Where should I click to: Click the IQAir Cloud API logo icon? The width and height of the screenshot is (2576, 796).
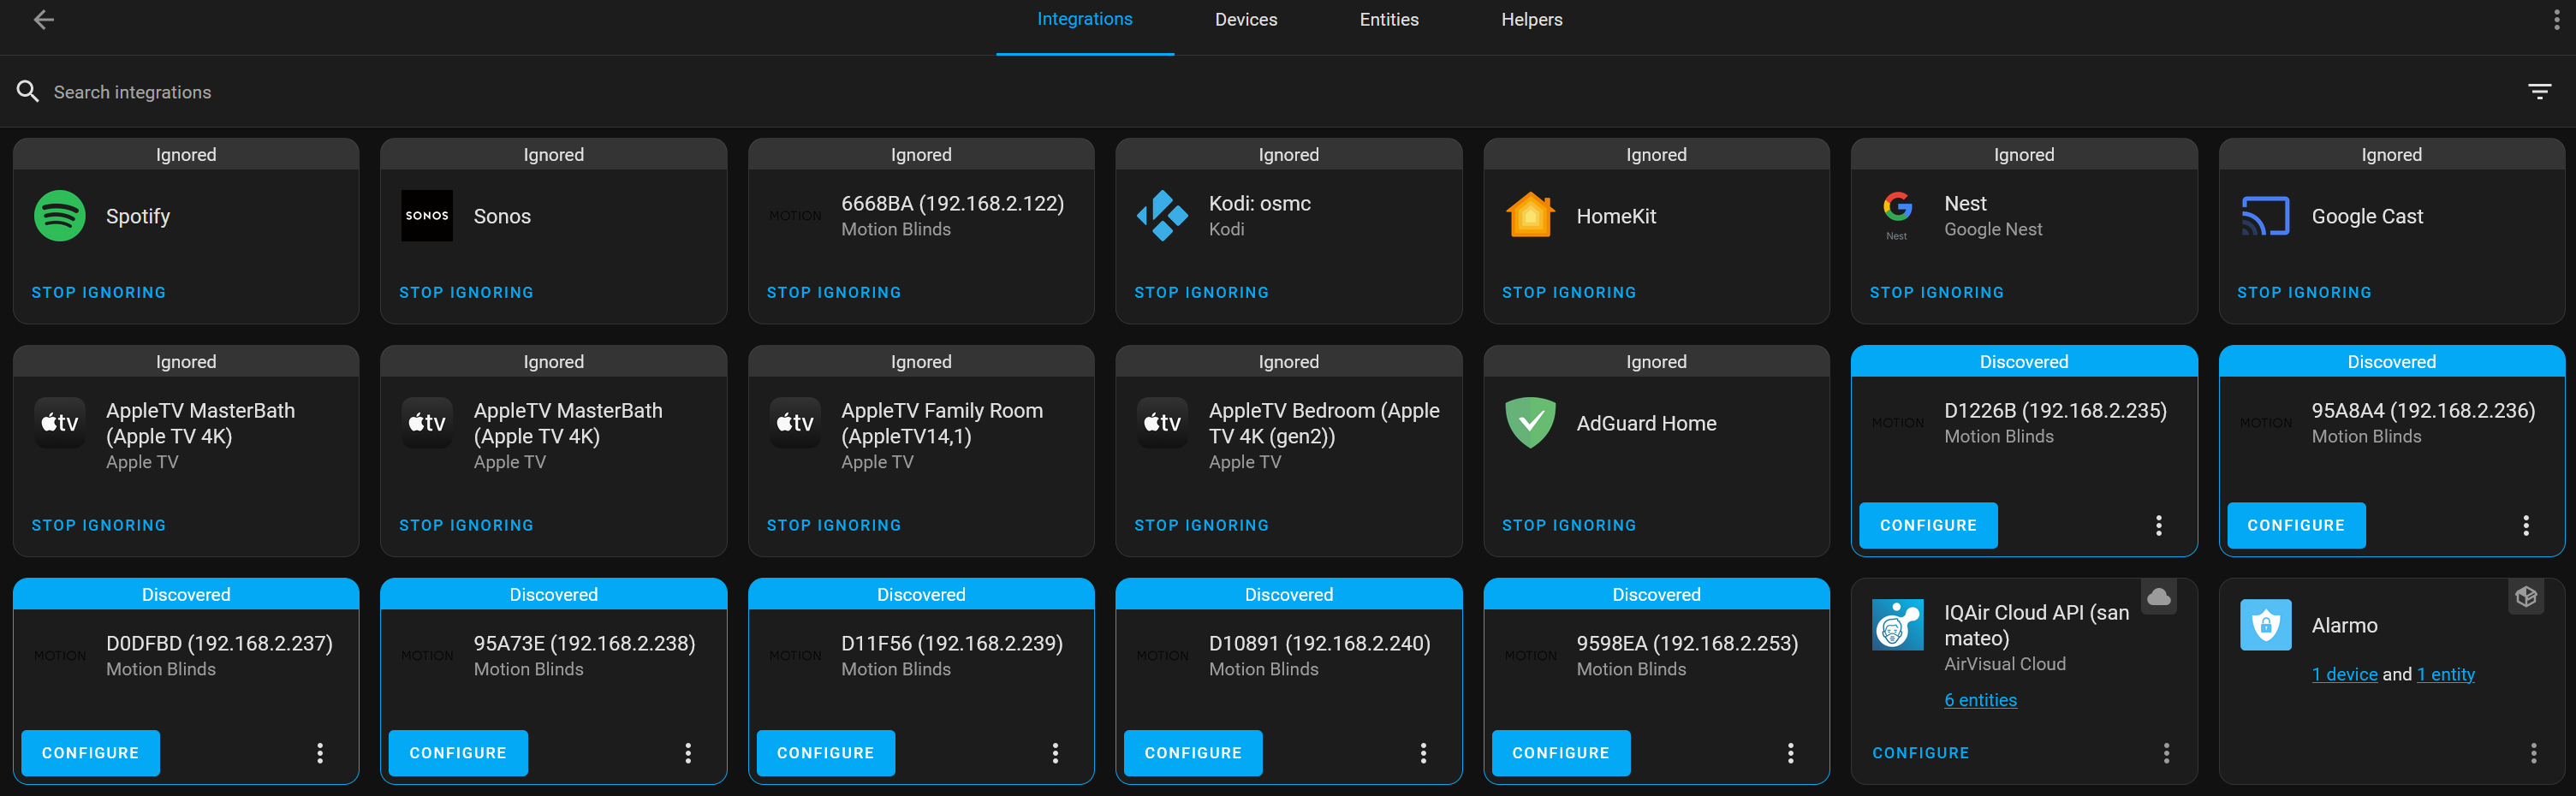(1897, 625)
